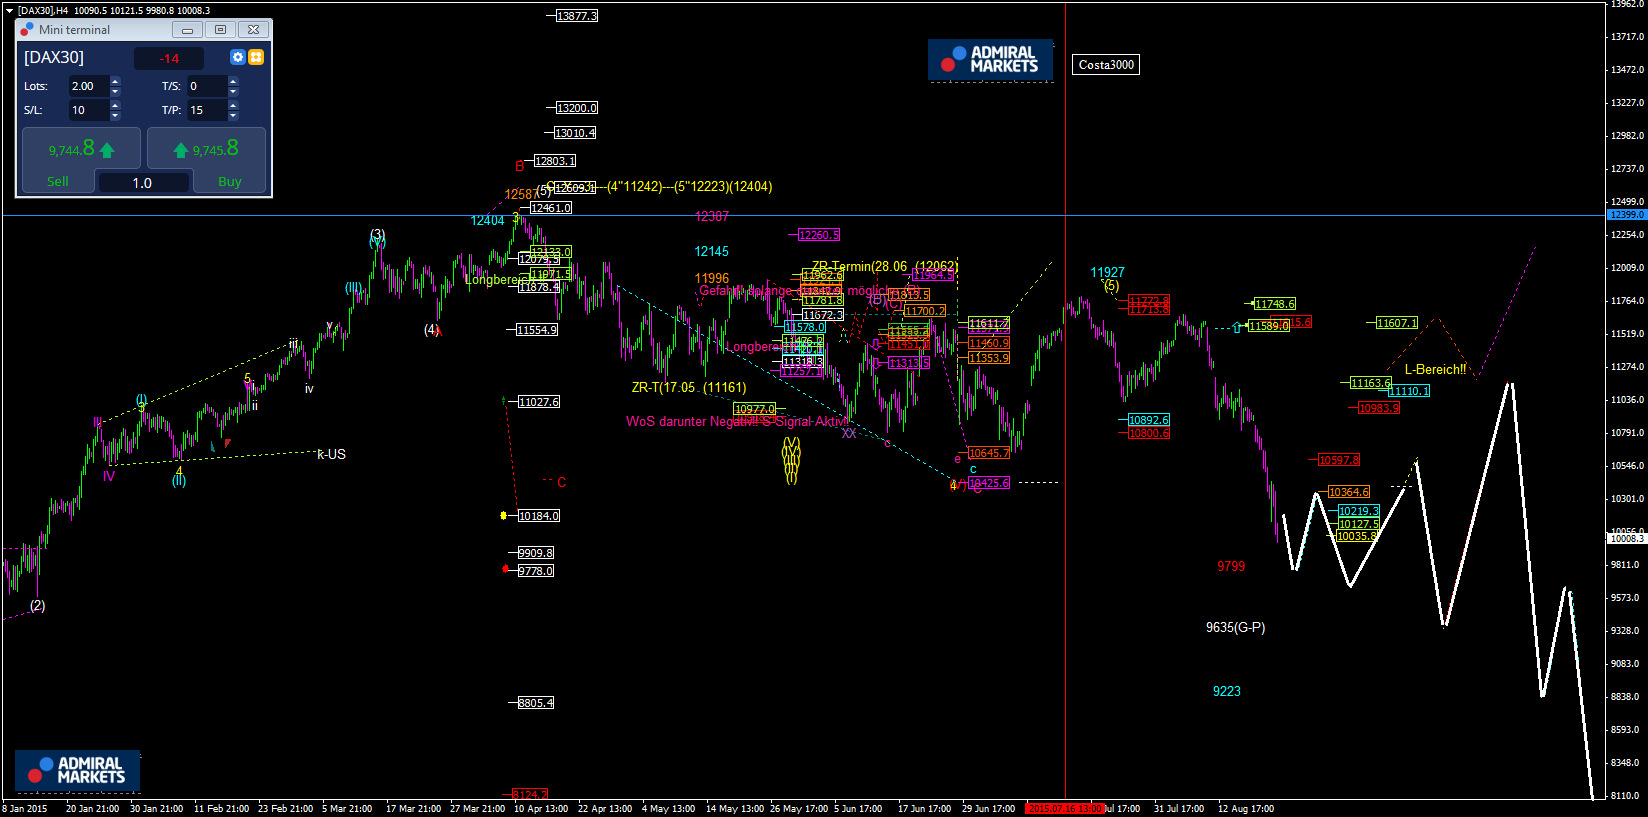Decrease T/S value with down arrow

[233, 91]
